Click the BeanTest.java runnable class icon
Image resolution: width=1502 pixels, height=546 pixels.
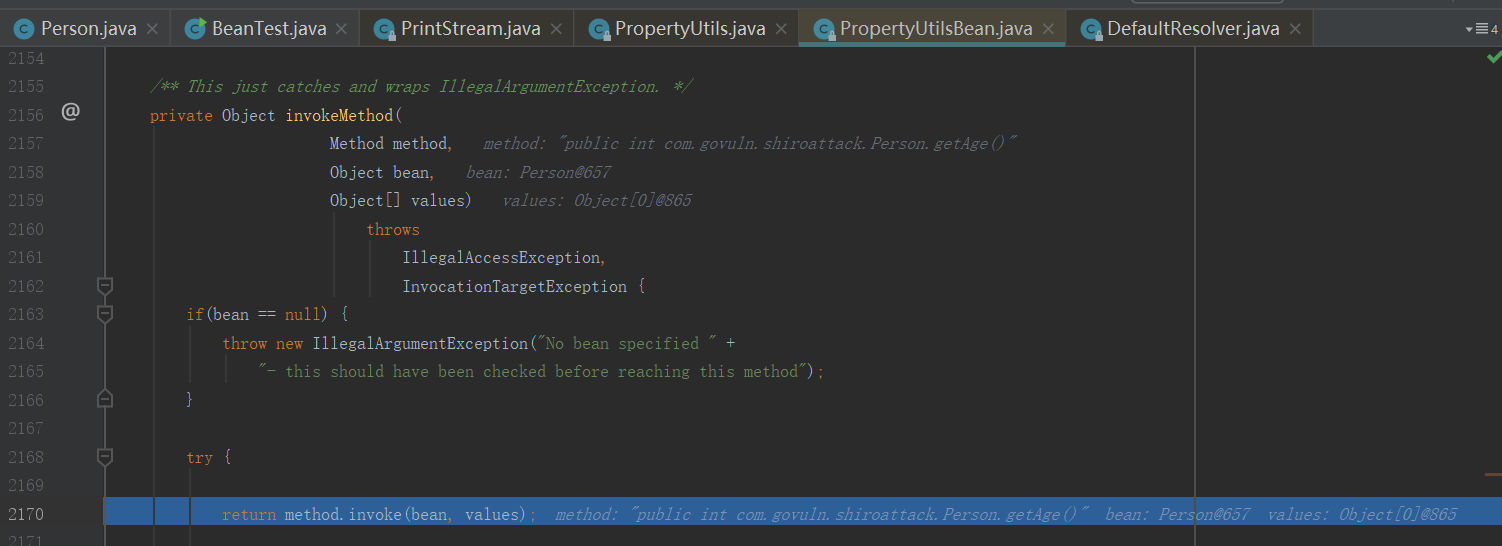196,29
